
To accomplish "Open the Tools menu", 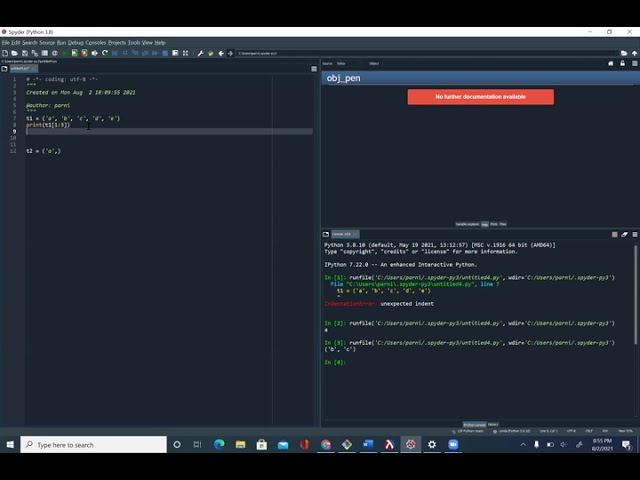I will [134, 42].
